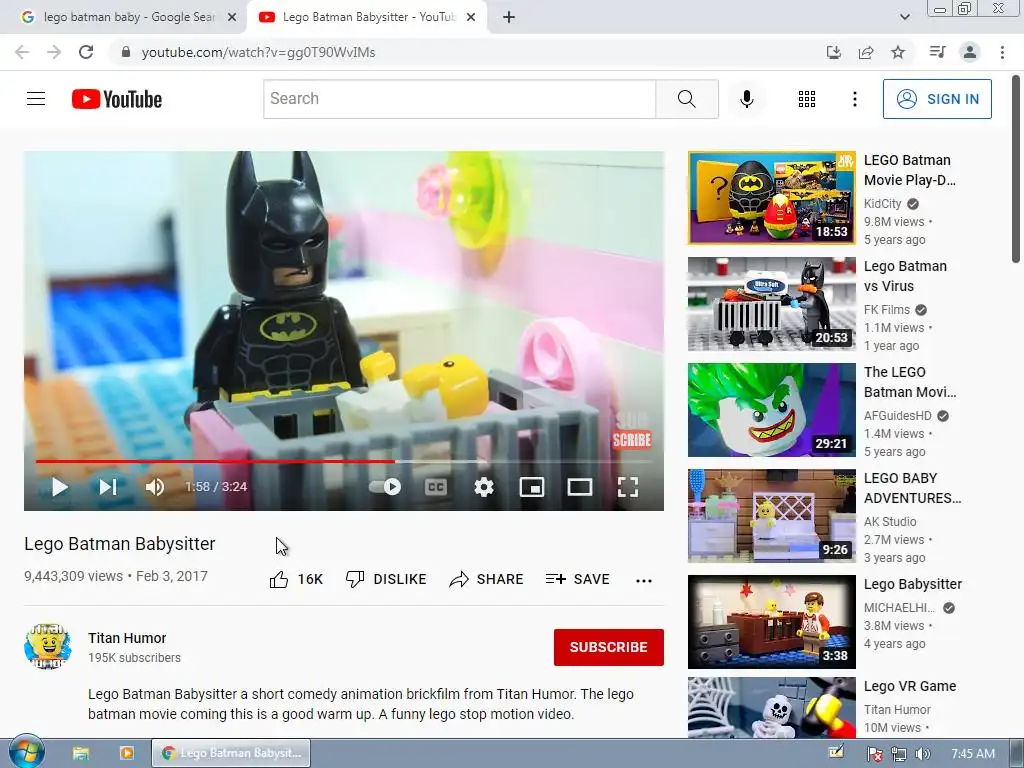The height and width of the screenshot is (768, 1024).
Task: Open LEGO BABY ADVENTURES video title
Action: (x=912, y=488)
